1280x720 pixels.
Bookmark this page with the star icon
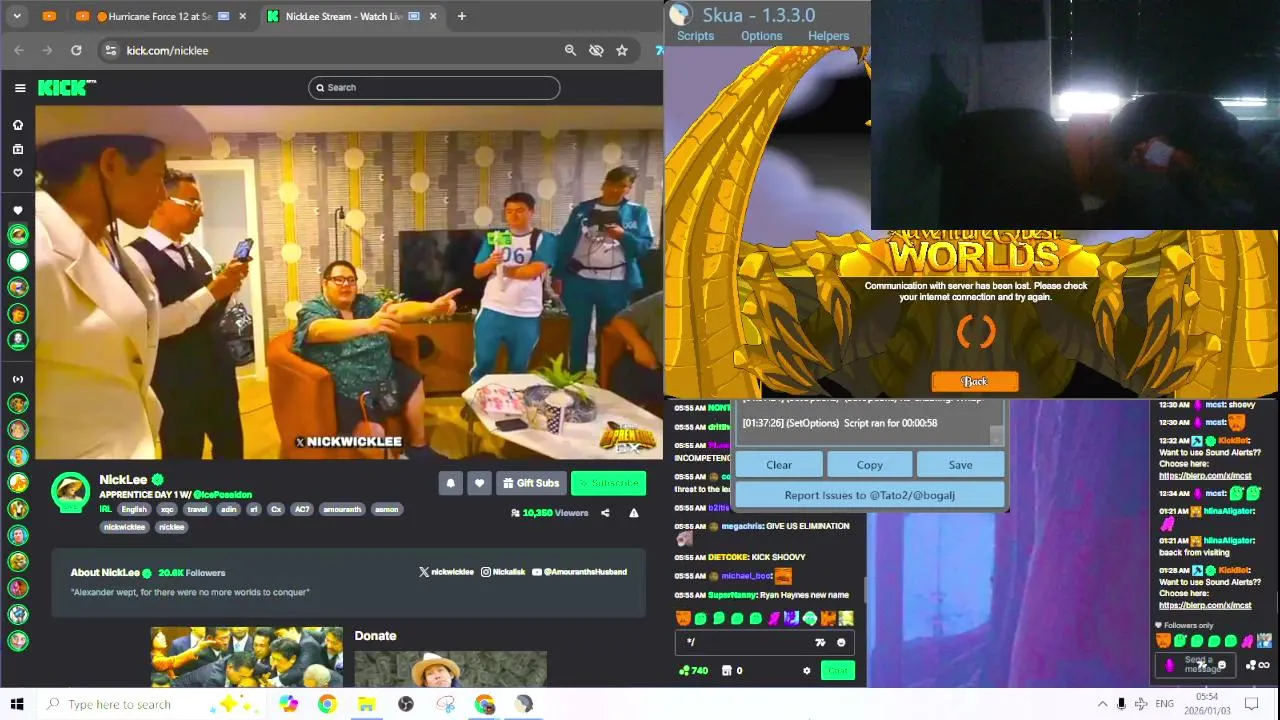click(x=622, y=50)
